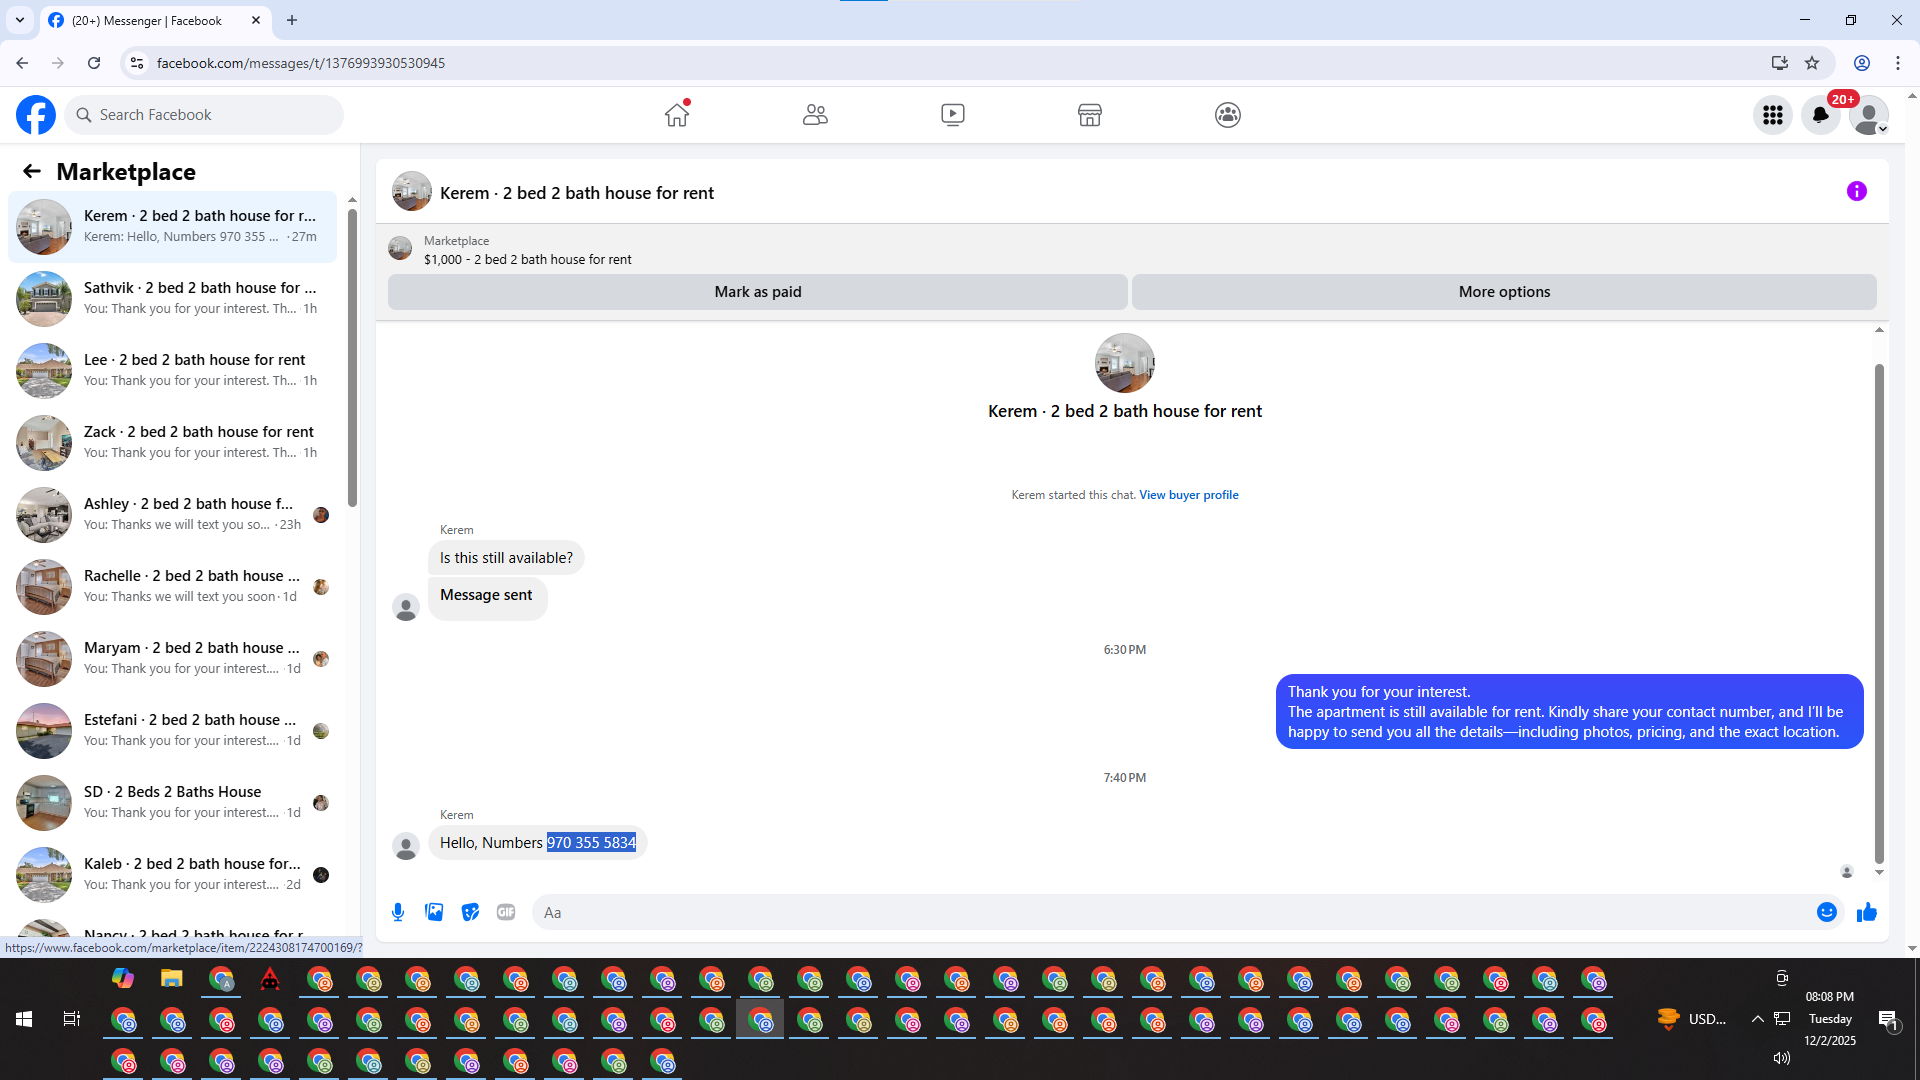Click the More options button
Viewport: 1920px width, 1080px height.
pos(1503,292)
